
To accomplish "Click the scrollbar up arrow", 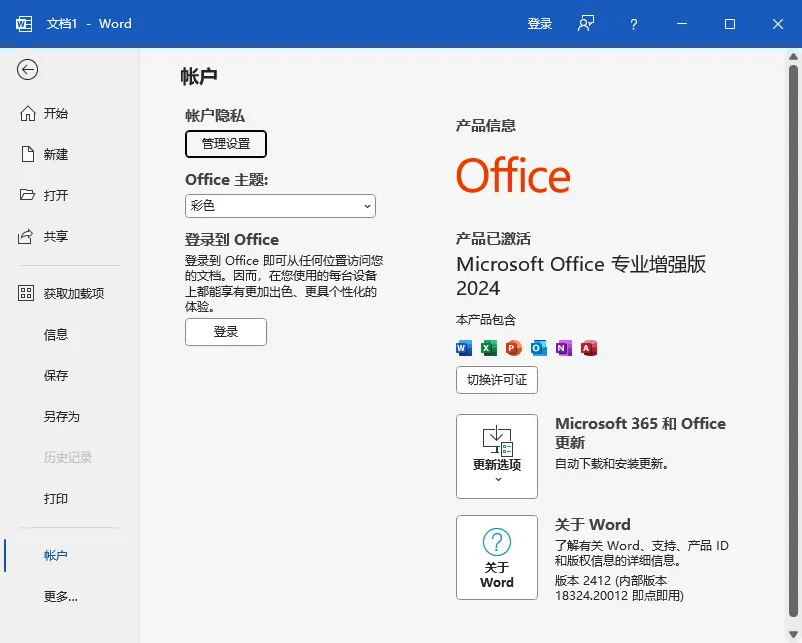I will 793,56.
